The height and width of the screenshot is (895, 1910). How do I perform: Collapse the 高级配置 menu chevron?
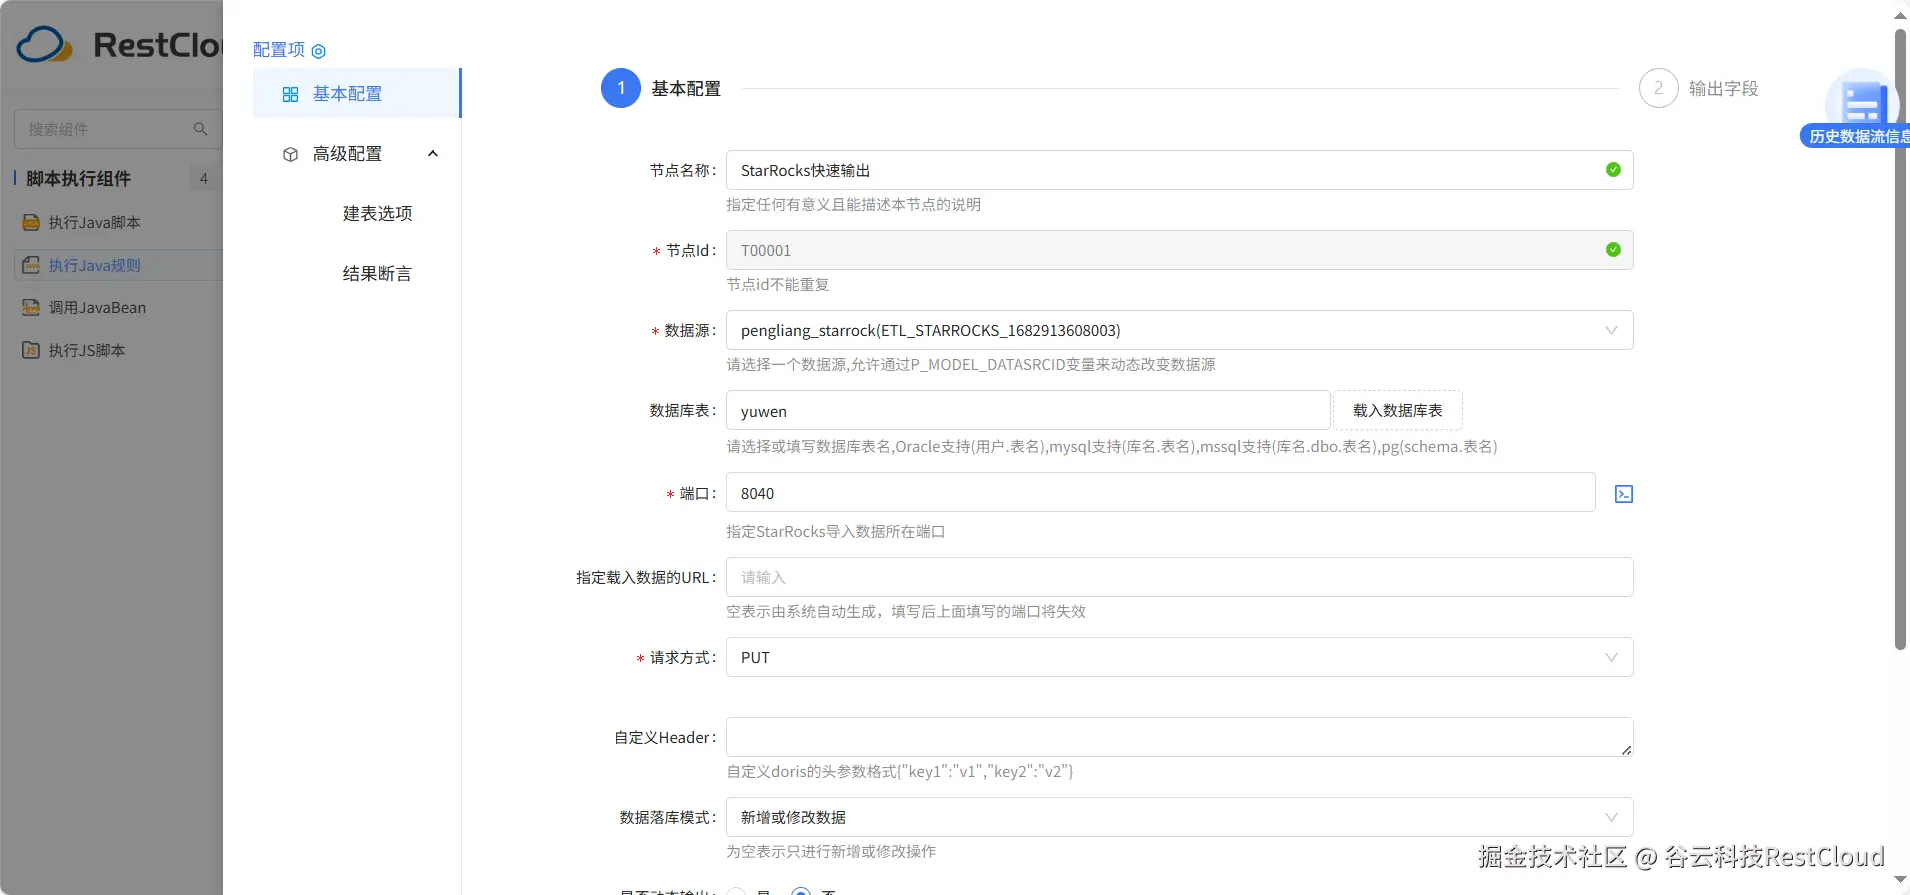433,153
